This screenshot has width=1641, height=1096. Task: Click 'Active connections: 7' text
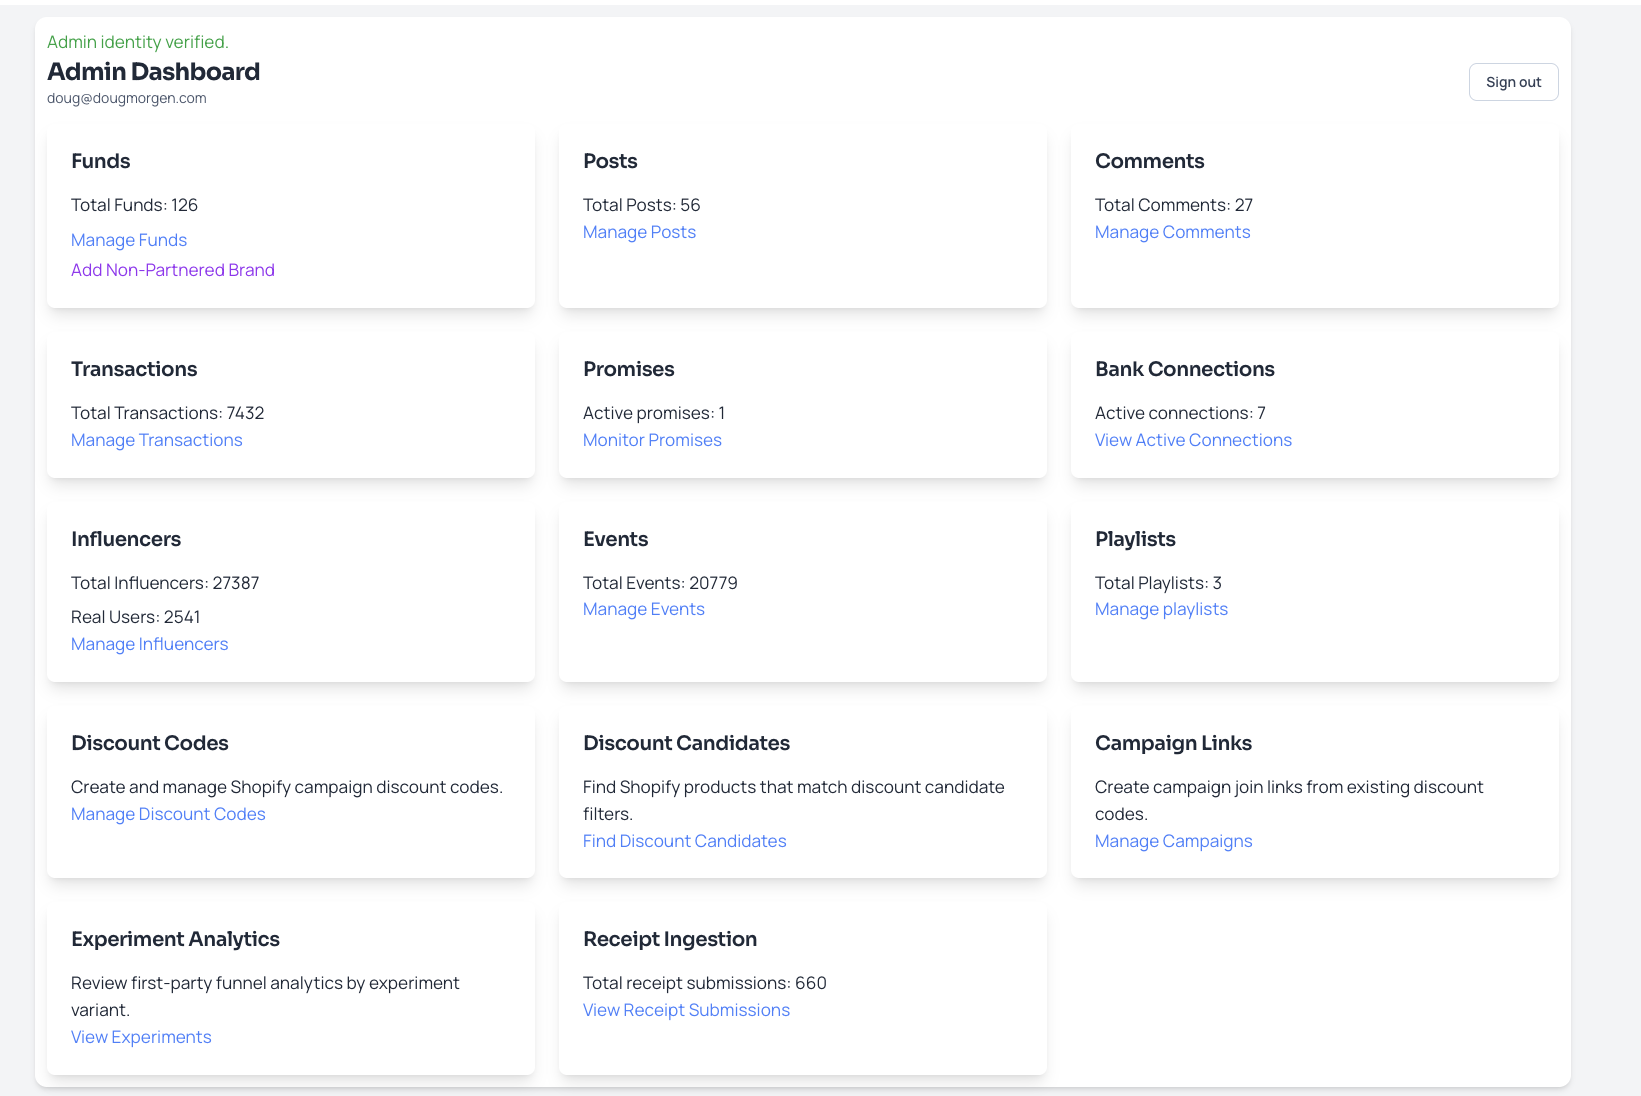click(1180, 413)
